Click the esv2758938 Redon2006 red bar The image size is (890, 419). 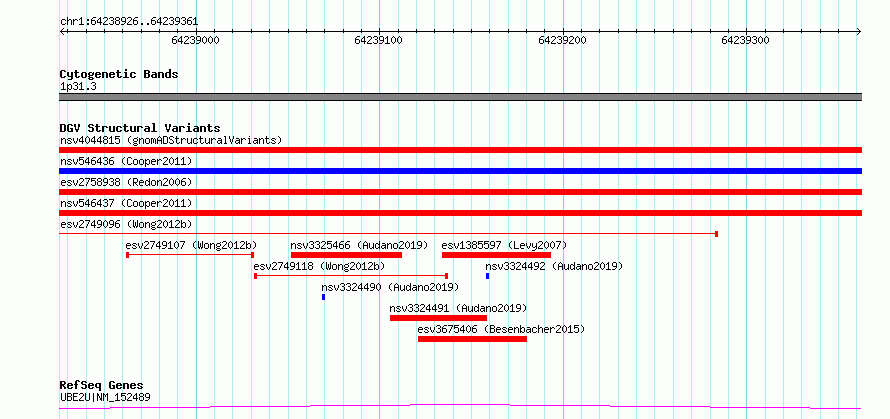[460, 192]
